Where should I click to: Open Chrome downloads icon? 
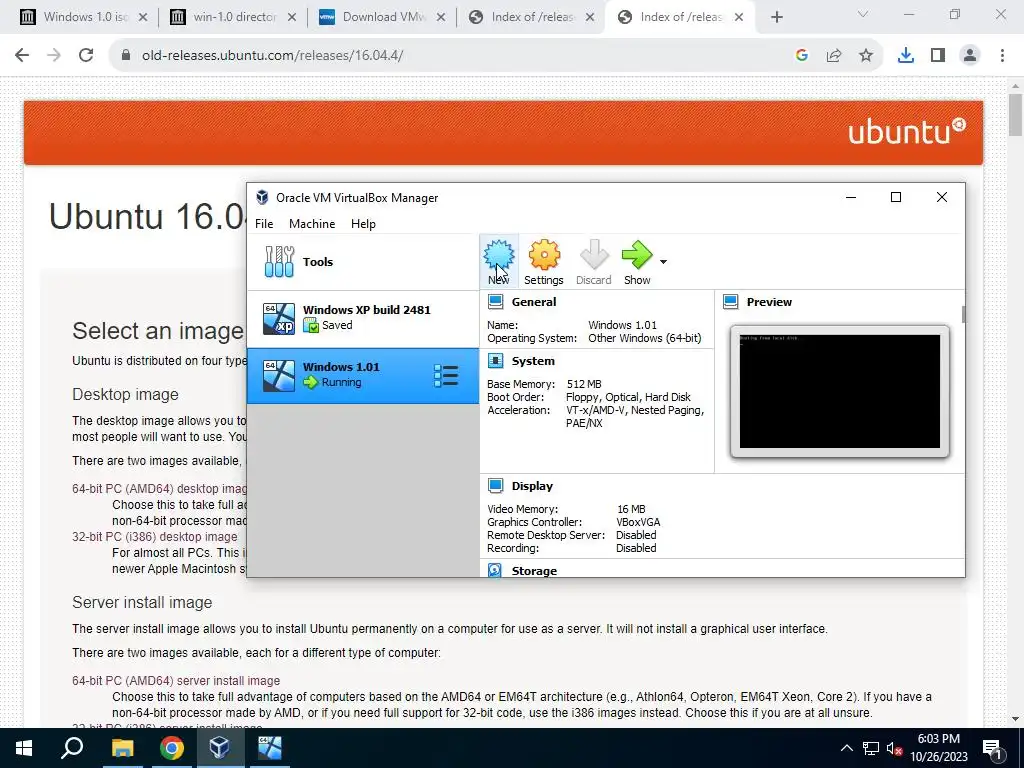click(906, 56)
